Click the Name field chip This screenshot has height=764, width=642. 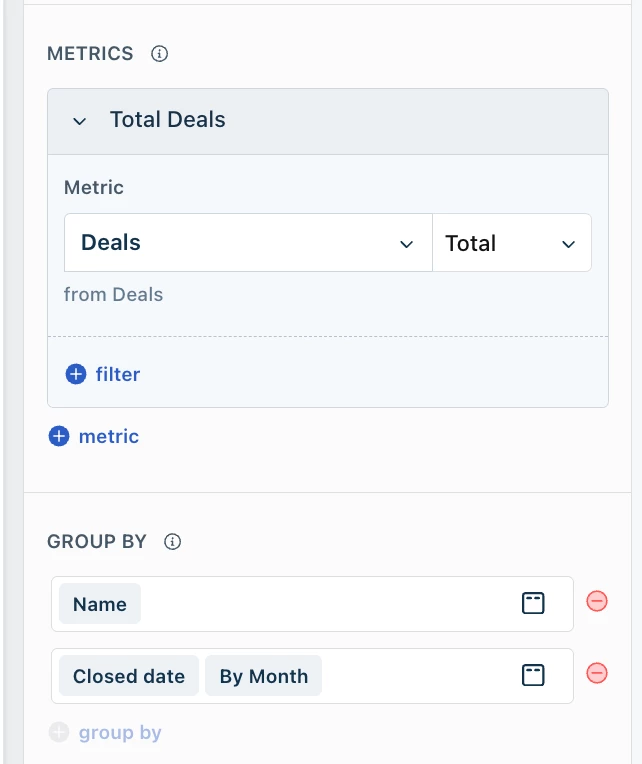click(x=100, y=604)
